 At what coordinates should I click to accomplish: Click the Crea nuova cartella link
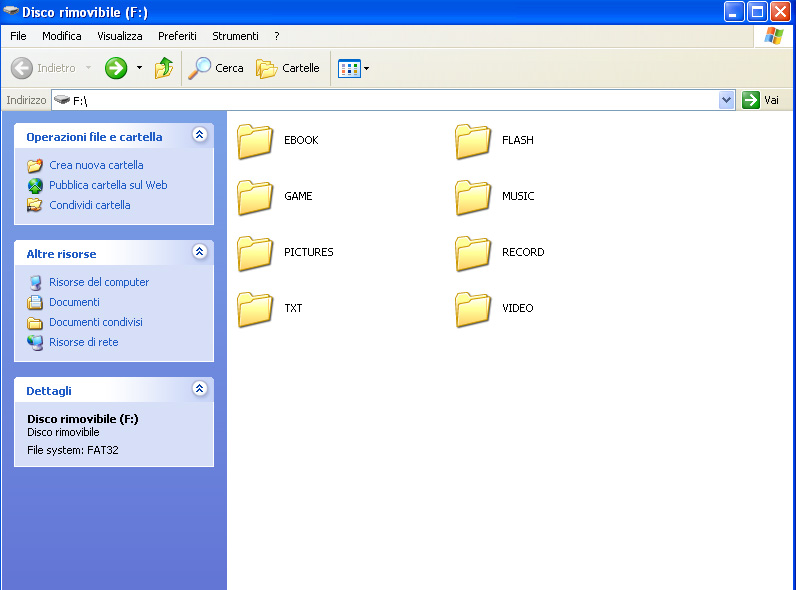point(96,165)
